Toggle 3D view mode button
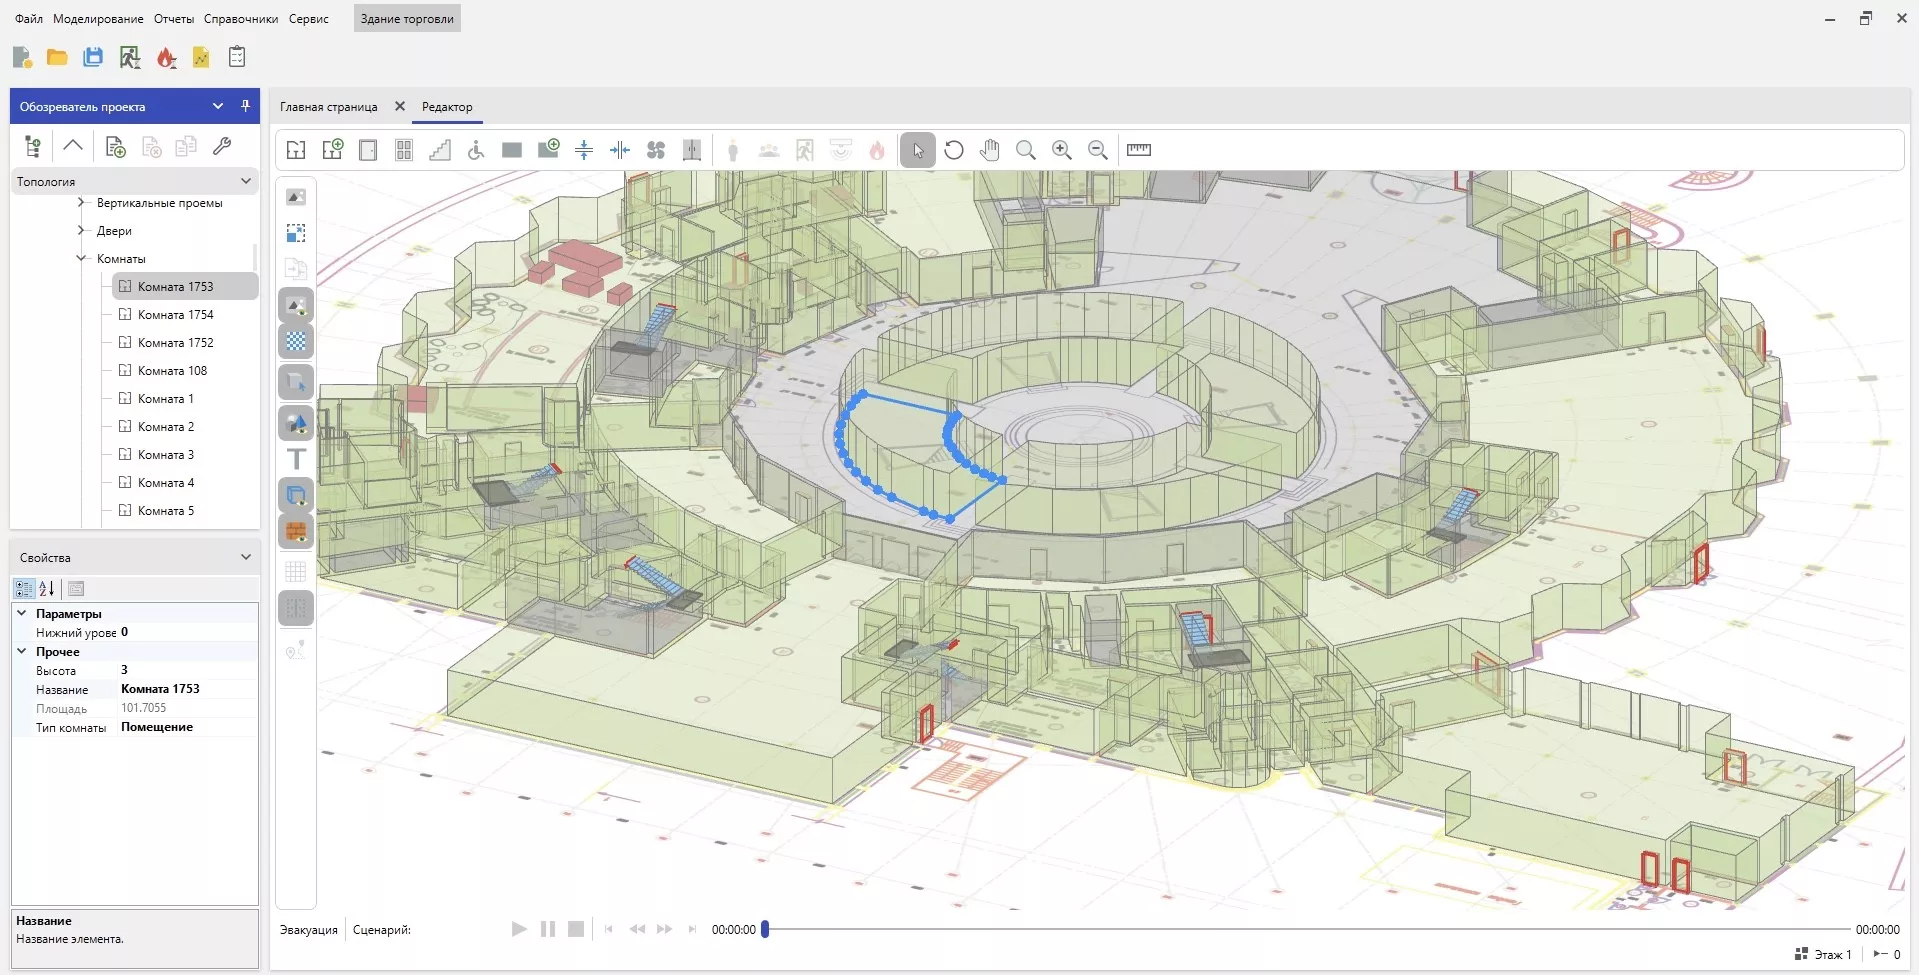1919x975 pixels. point(296,382)
